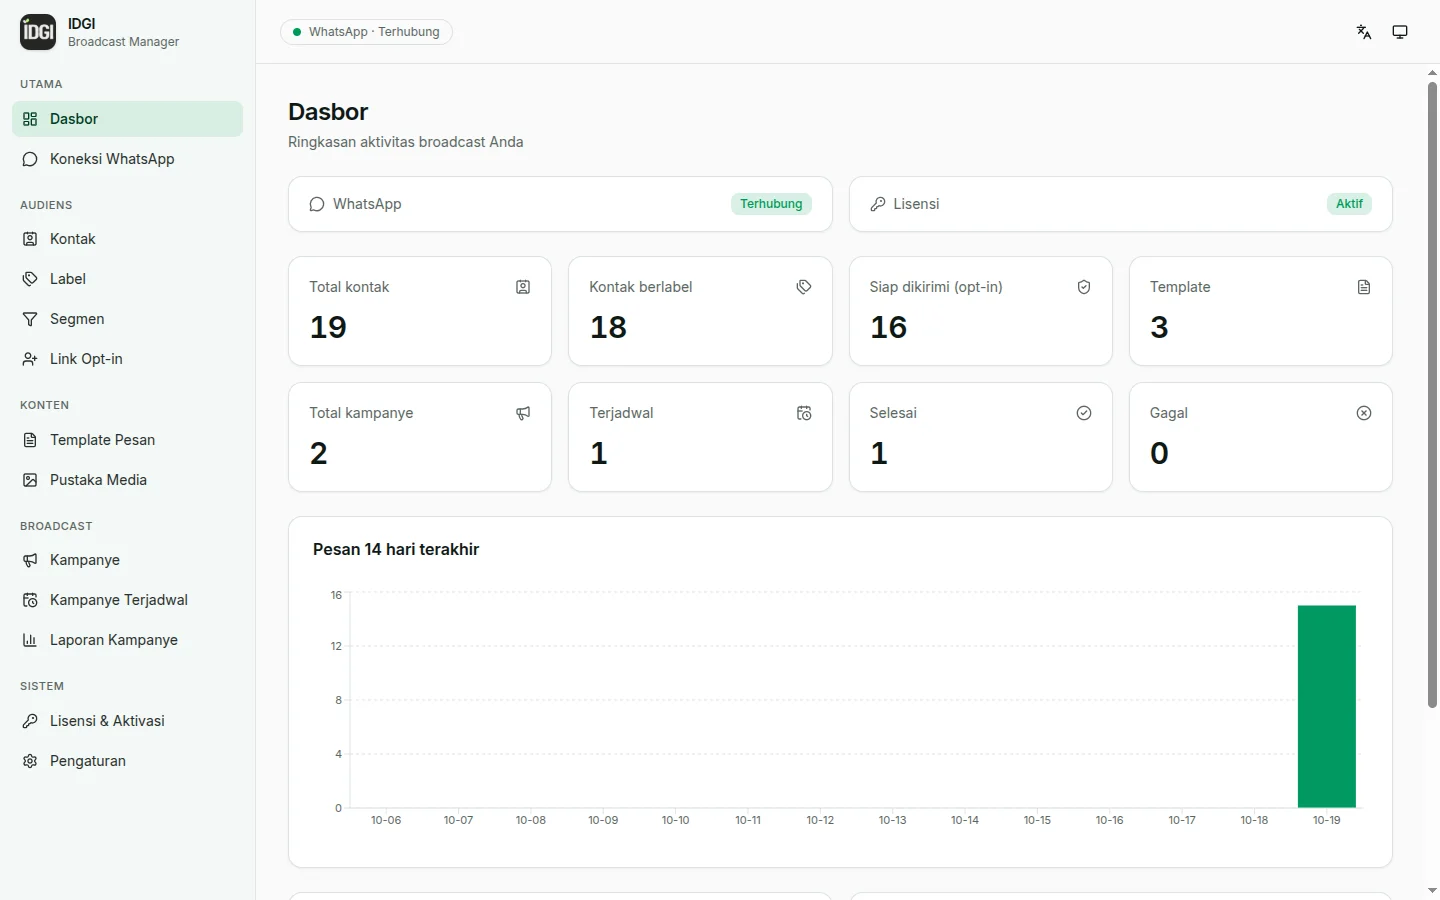Click the scrollbar down arrow
The image size is (1440, 900).
click(1432, 890)
